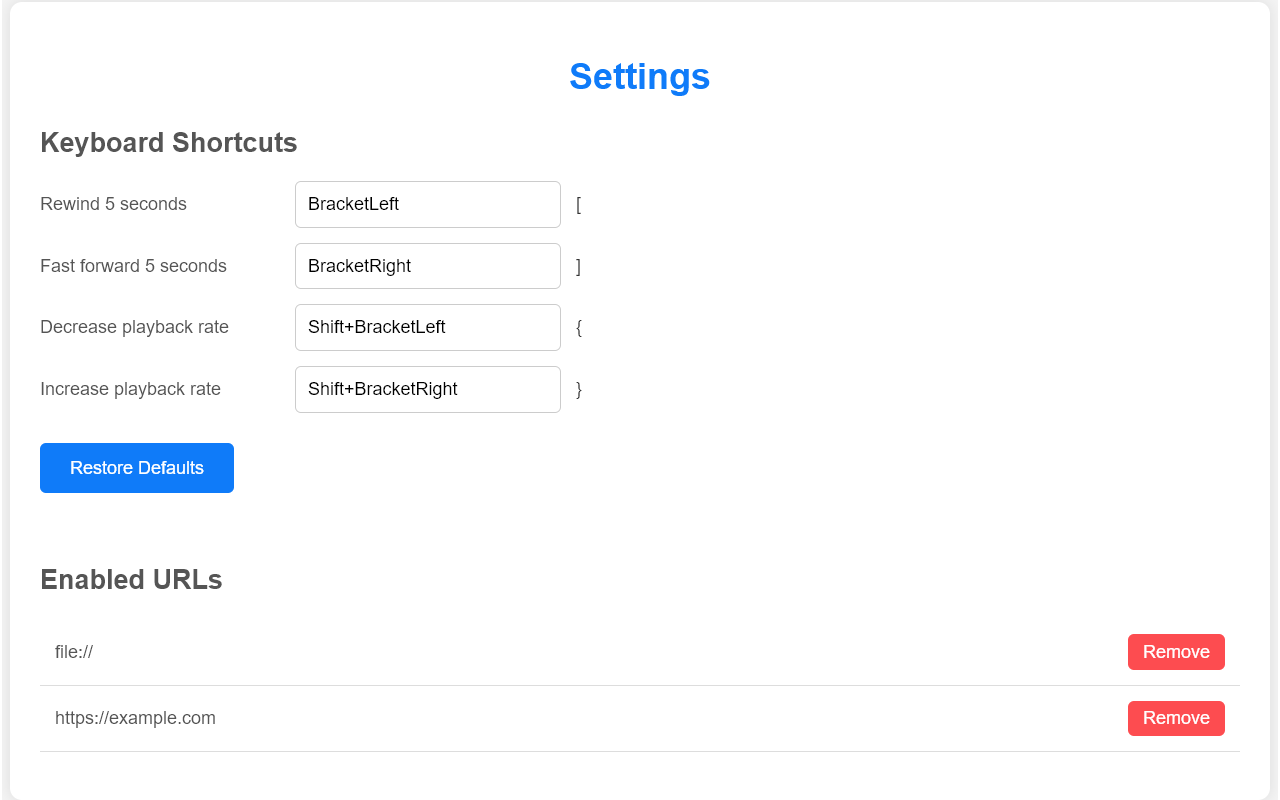This screenshot has width=1280, height=800.
Task: Click the left square bracket key hint
Action: (x=578, y=205)
